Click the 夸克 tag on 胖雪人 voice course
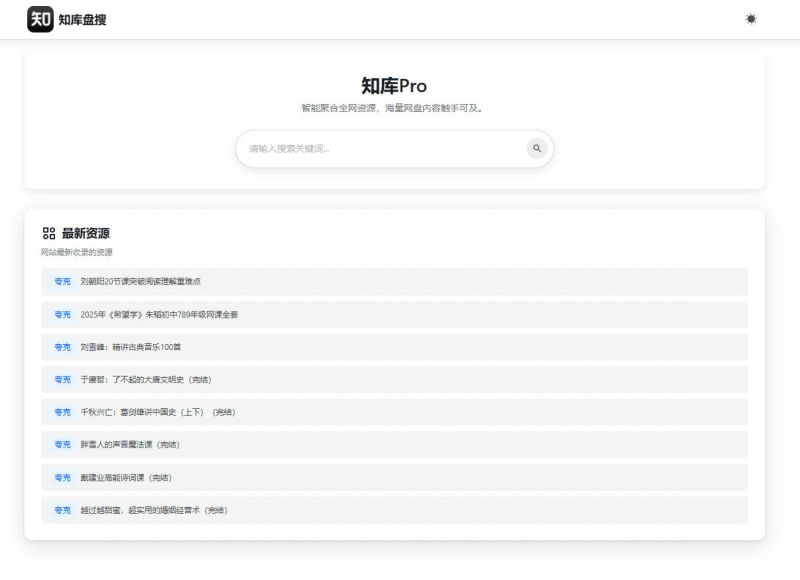Viewport: 800px width, 580px height. tap(60, 446)
